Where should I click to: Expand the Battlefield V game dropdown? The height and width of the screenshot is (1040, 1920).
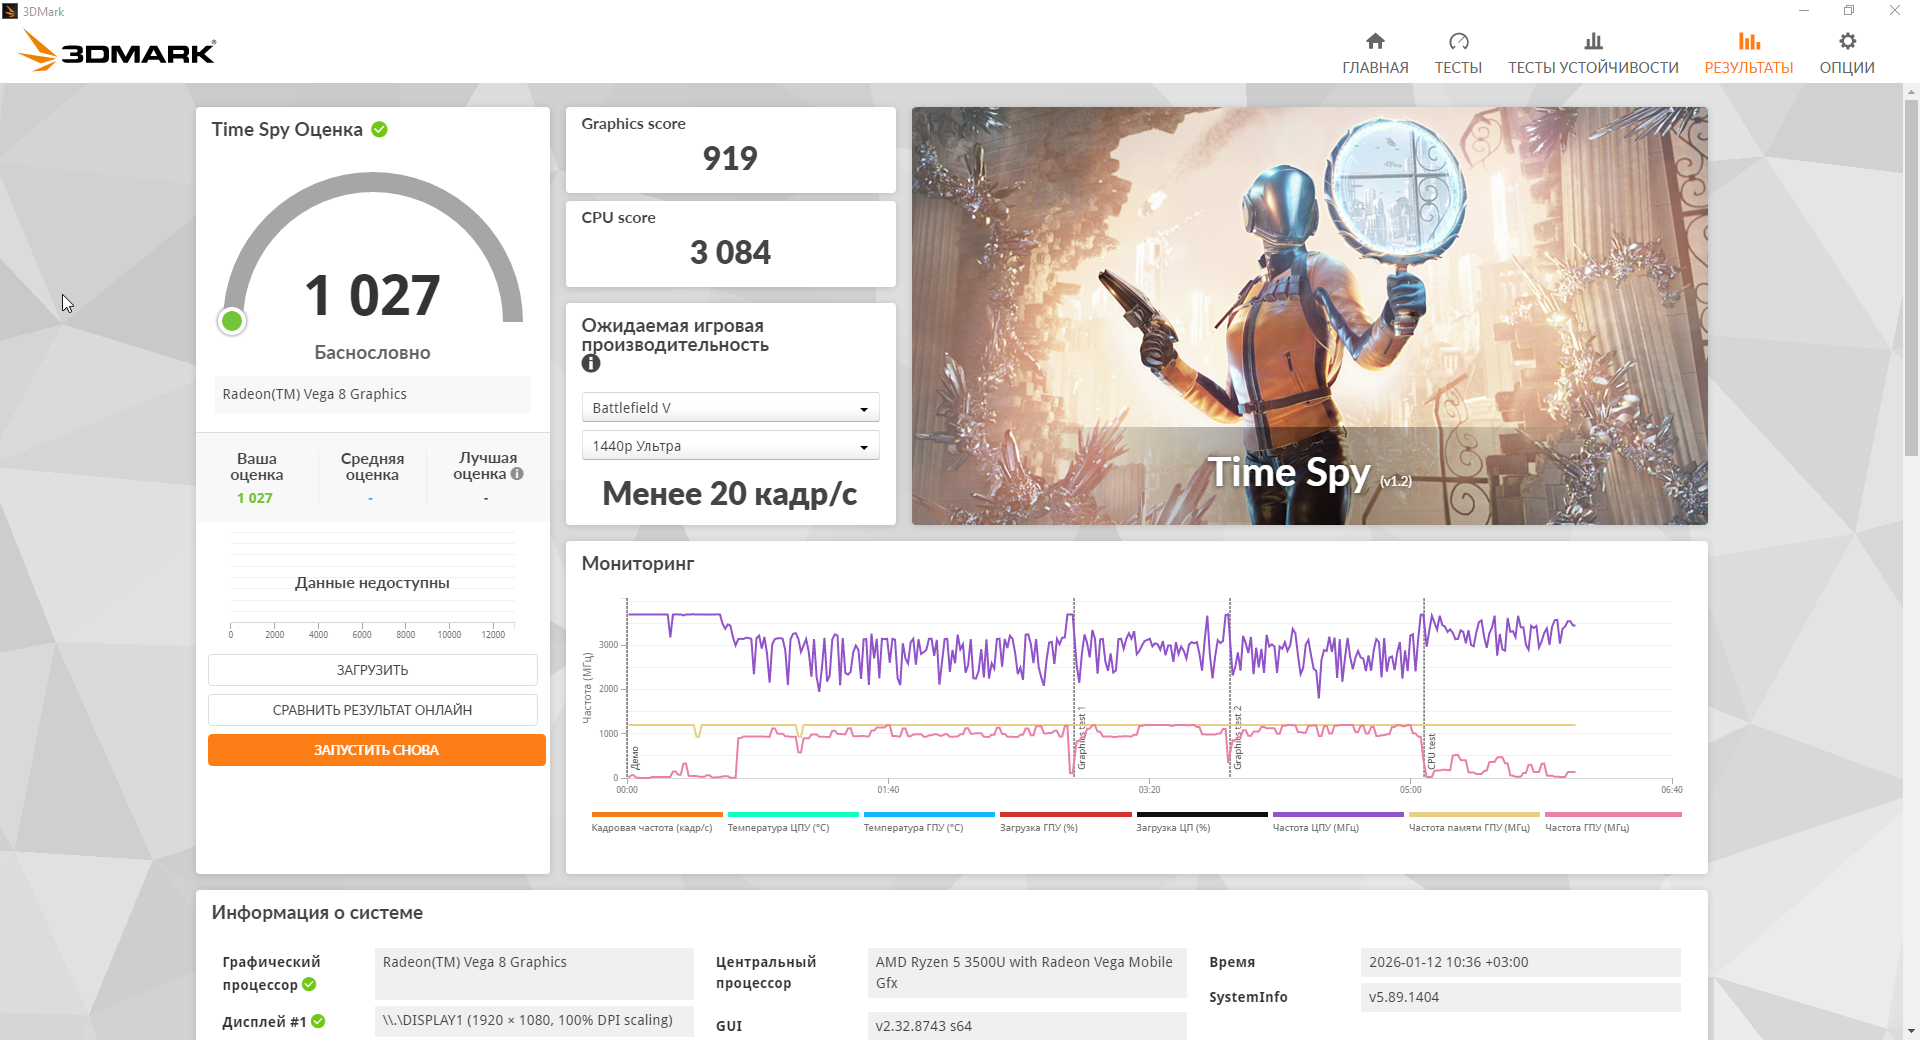pyautogui.click(x=730, y=408)
